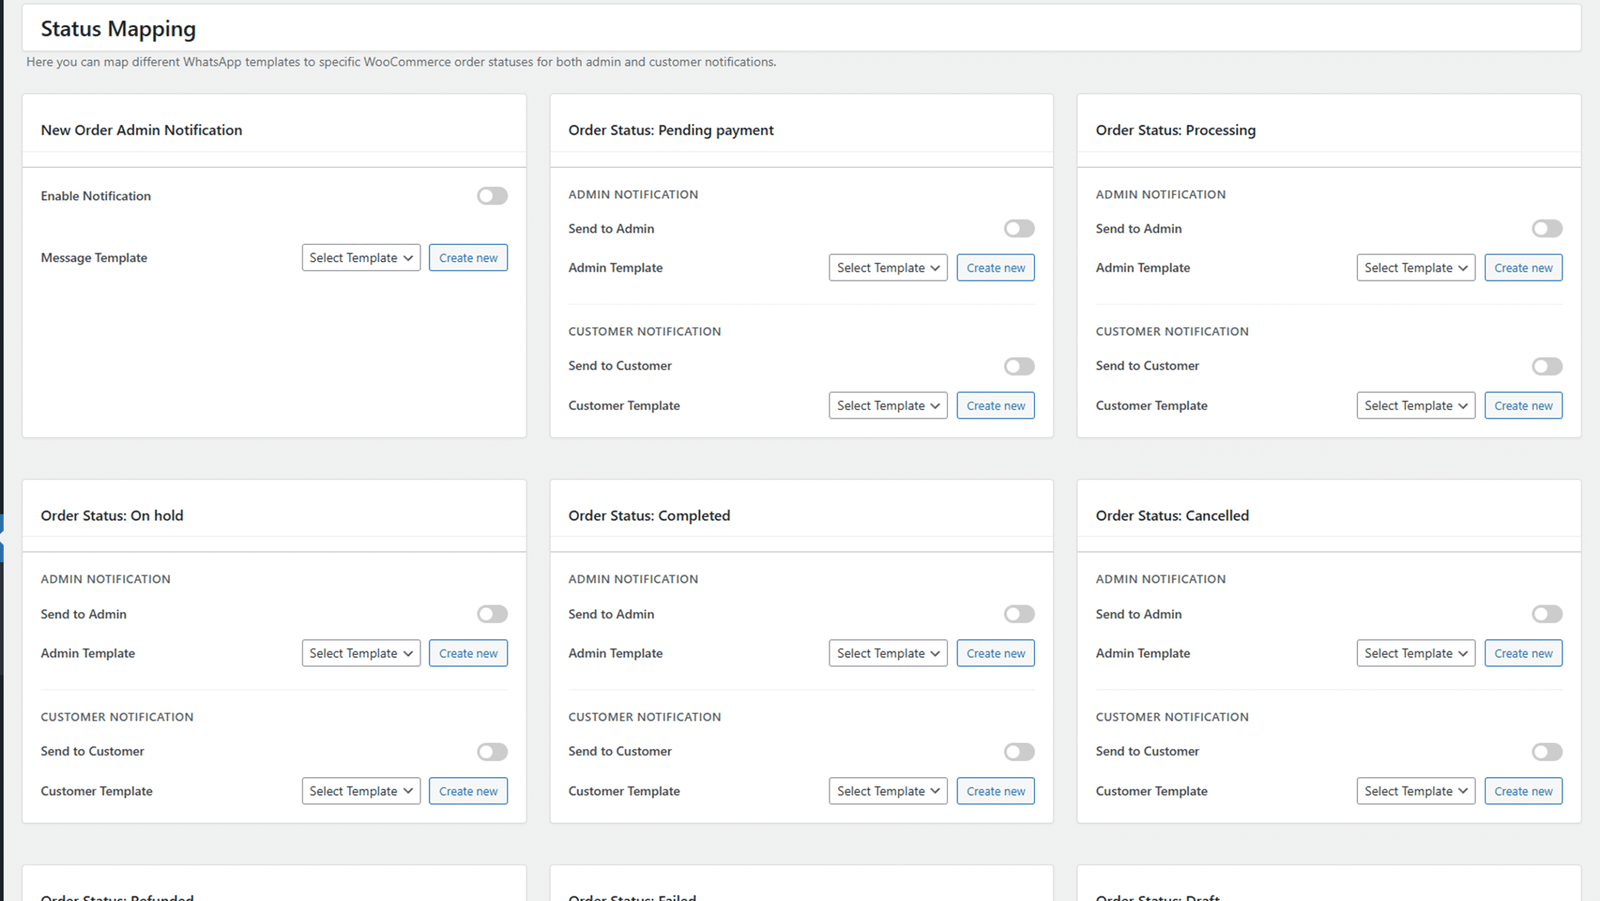Screen dimensions: 1600x901
Task: Create new Admin Template for Pending payment
Action: 995,268
